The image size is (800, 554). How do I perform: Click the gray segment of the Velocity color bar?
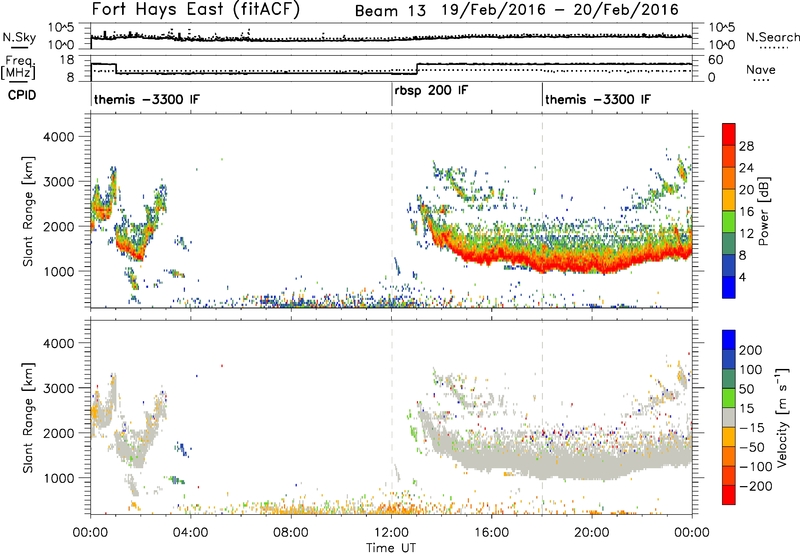729,417
